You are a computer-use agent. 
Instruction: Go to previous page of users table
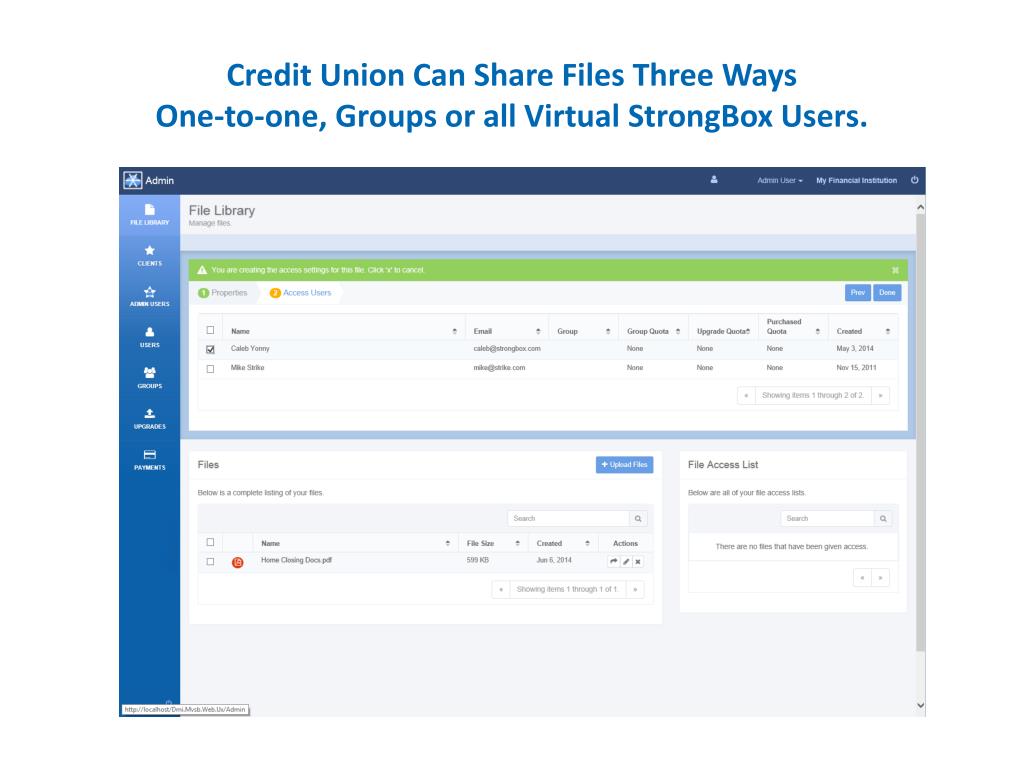746,395
